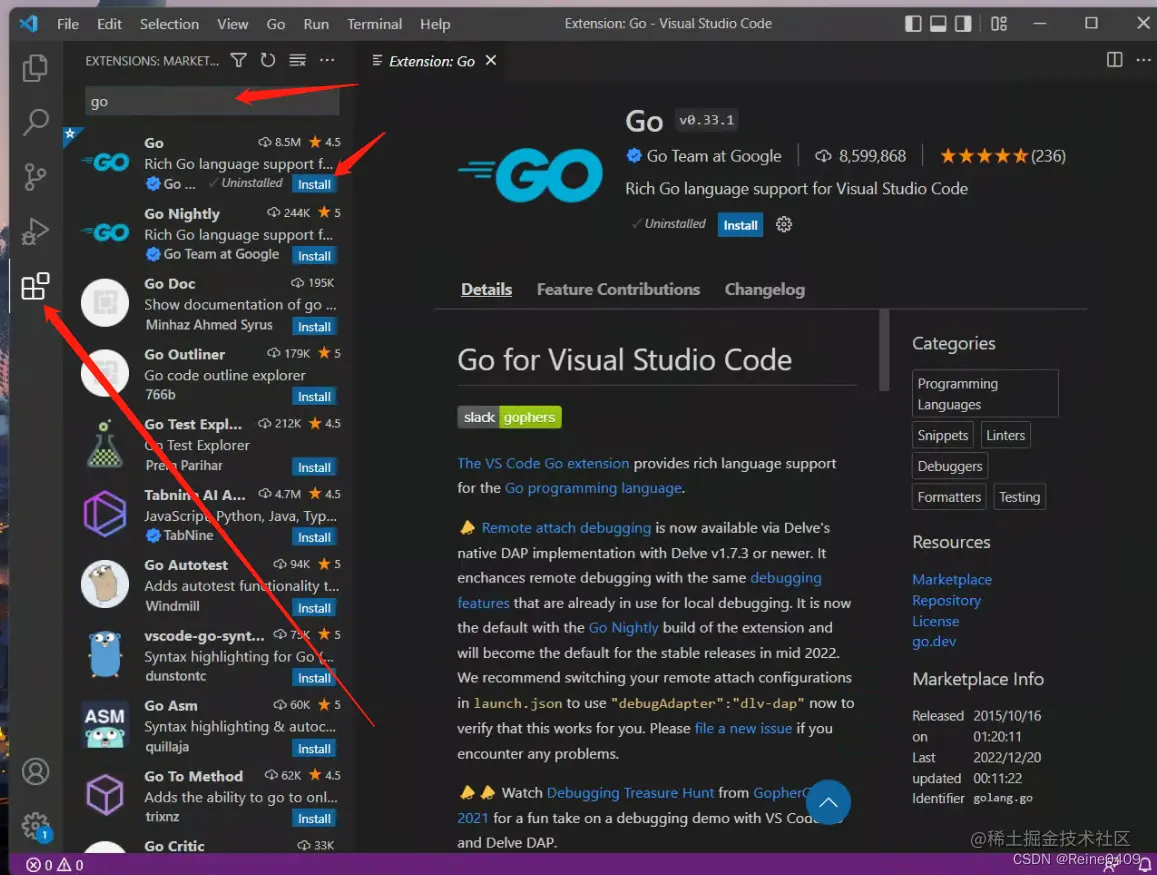Open editor more actions ellipsis
The image size is (1157, 875).
1144,60
